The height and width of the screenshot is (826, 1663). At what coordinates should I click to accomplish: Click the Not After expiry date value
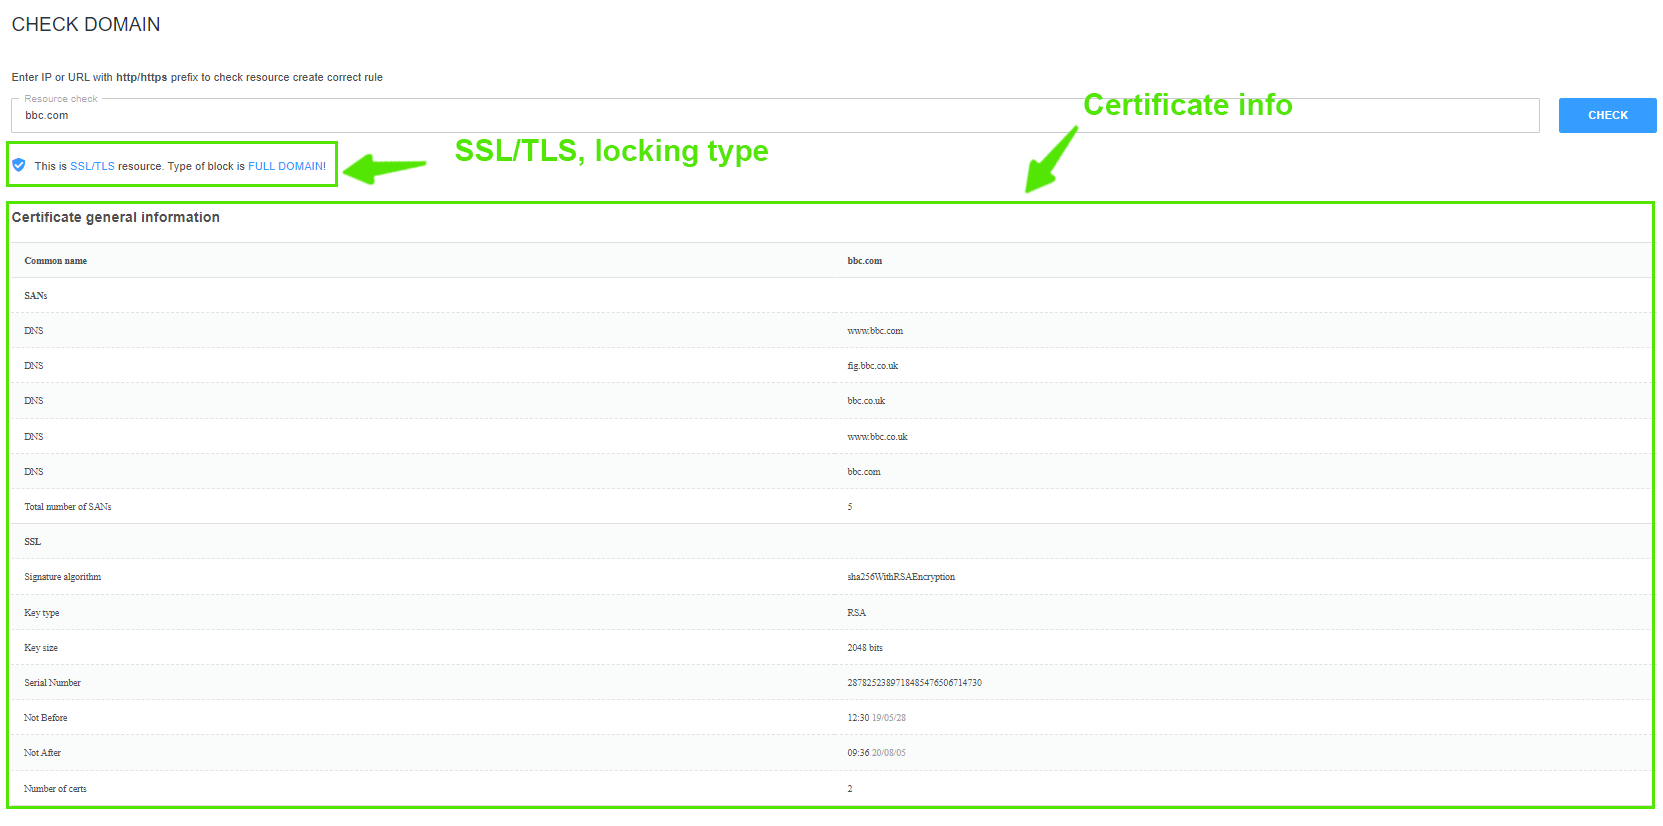click(x=876, y=753)
